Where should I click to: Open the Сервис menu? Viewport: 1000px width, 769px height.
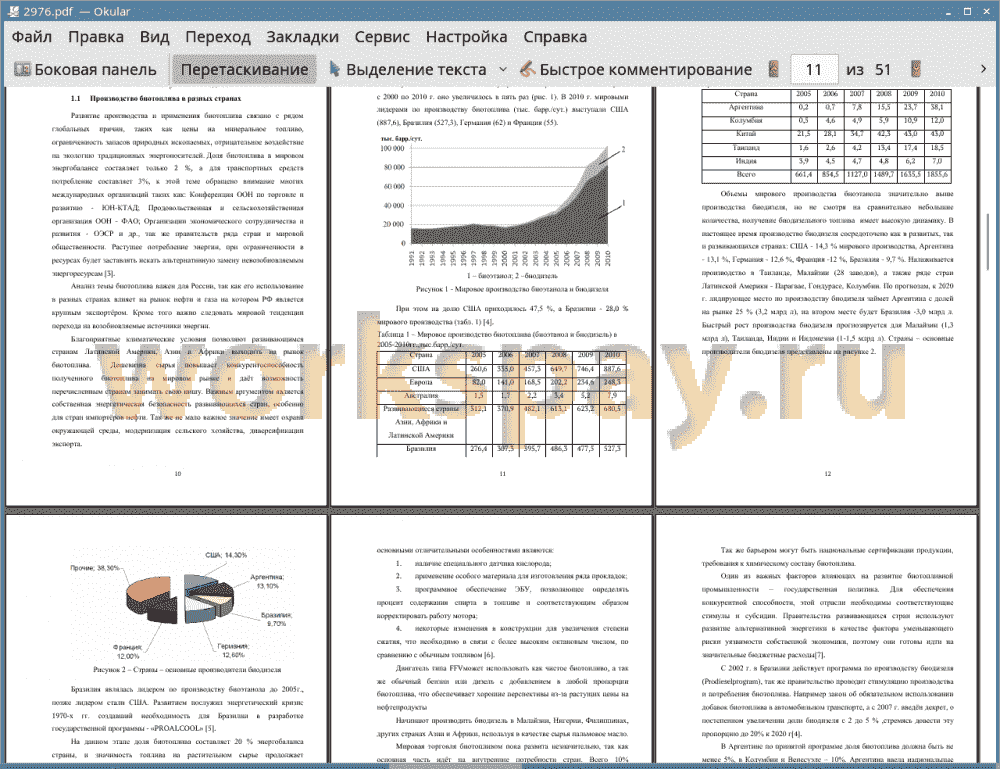click(382, 37)
